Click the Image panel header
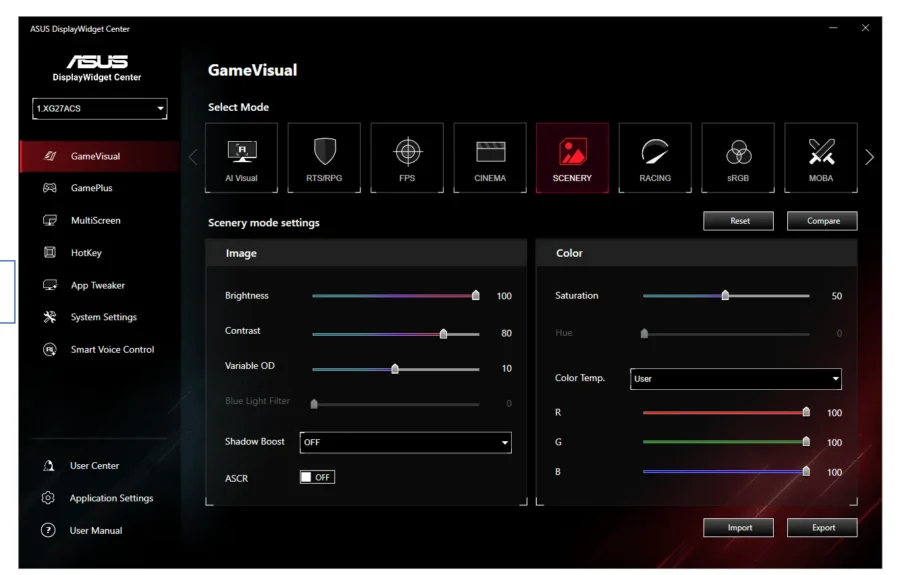 tap(366, 253)
